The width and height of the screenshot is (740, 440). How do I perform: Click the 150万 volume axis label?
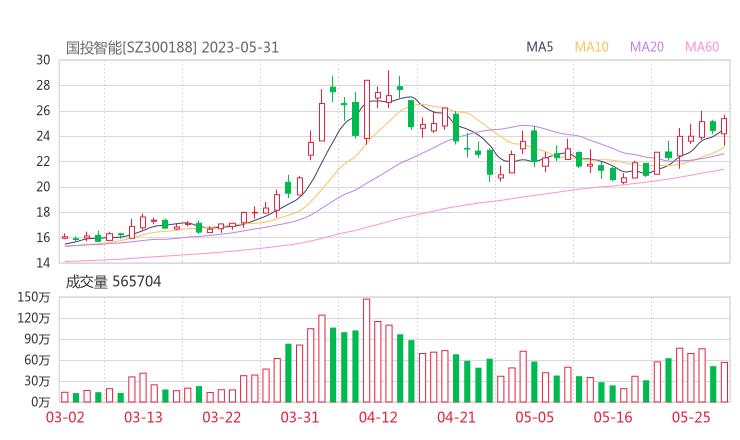[34, 297]
